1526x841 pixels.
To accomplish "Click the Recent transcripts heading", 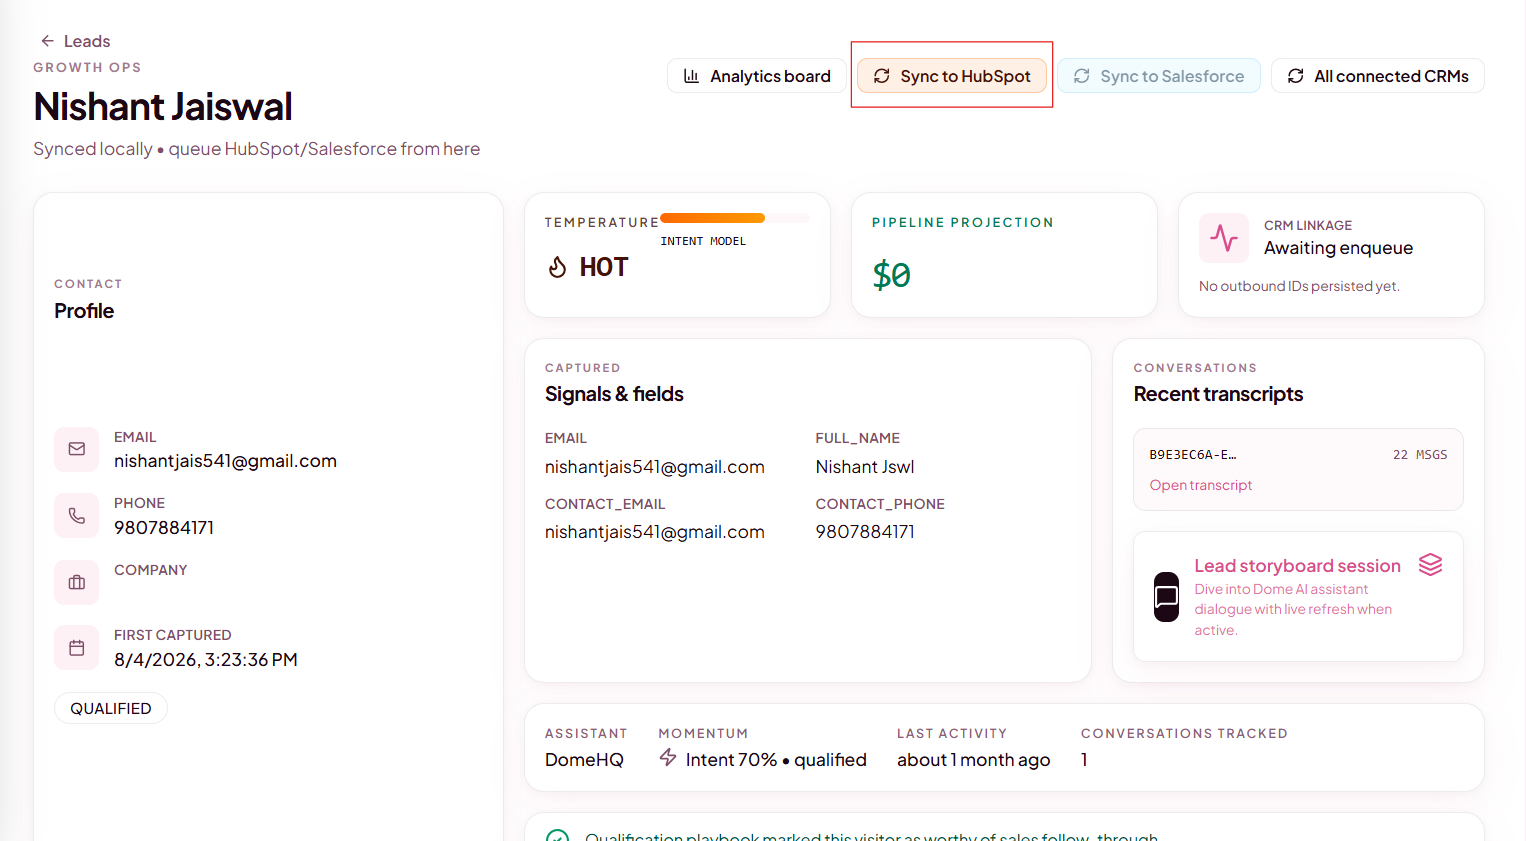I will (1218, 394).
